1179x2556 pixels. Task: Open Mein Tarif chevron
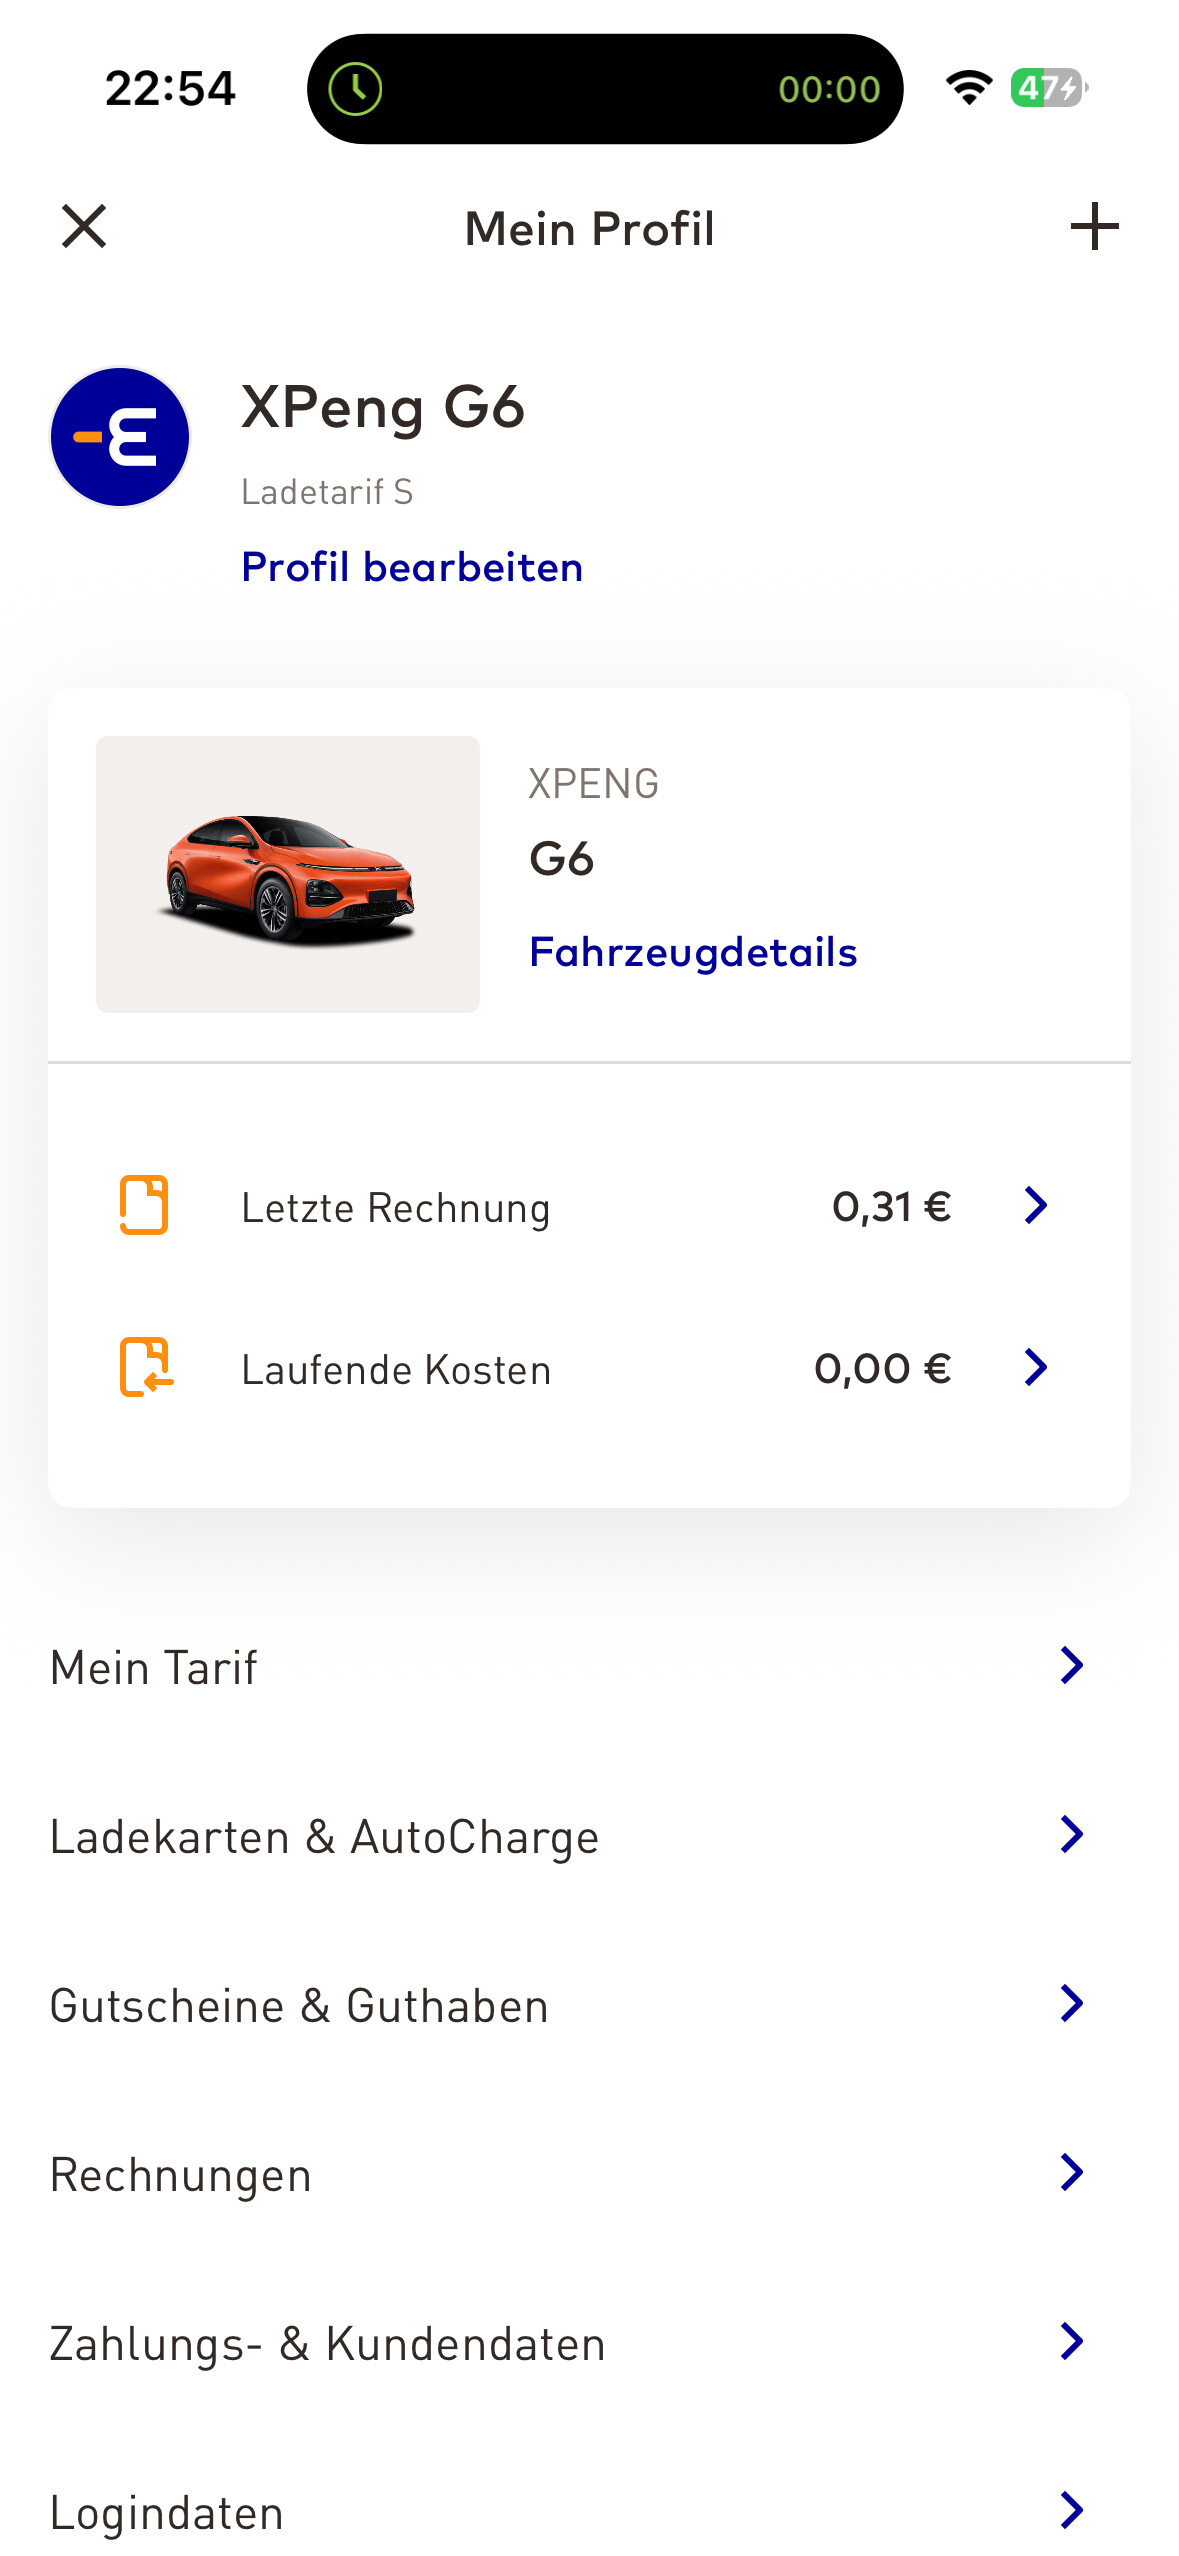(x=1071, y=1665)
